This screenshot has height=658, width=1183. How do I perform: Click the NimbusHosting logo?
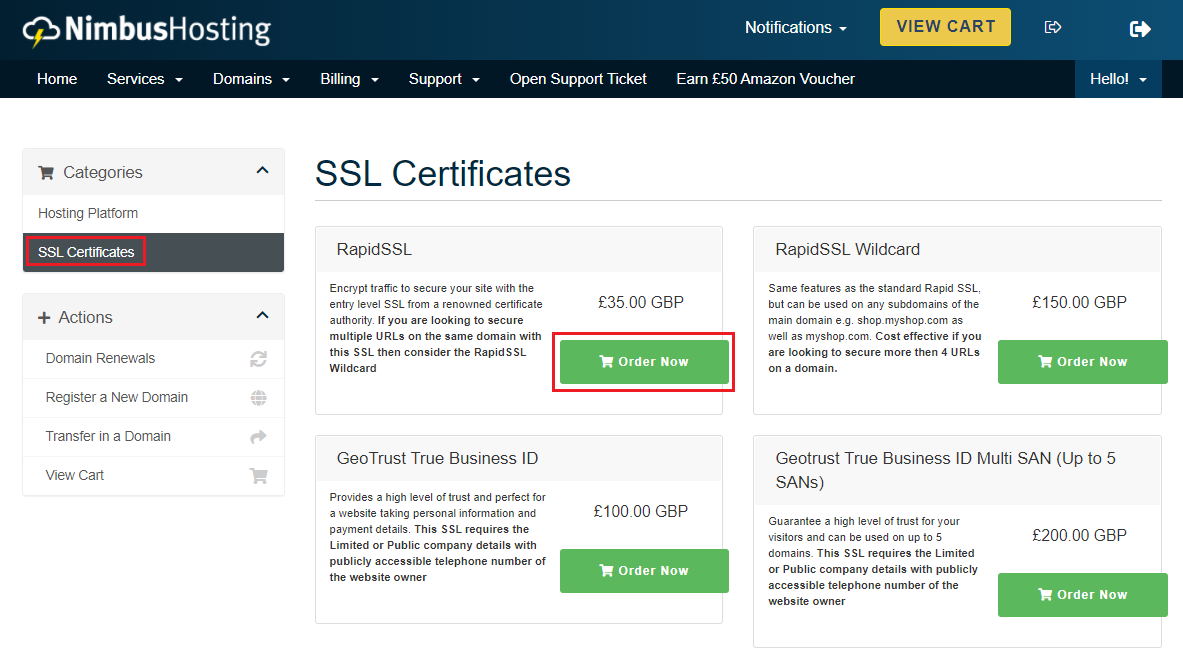coord(146,30)
